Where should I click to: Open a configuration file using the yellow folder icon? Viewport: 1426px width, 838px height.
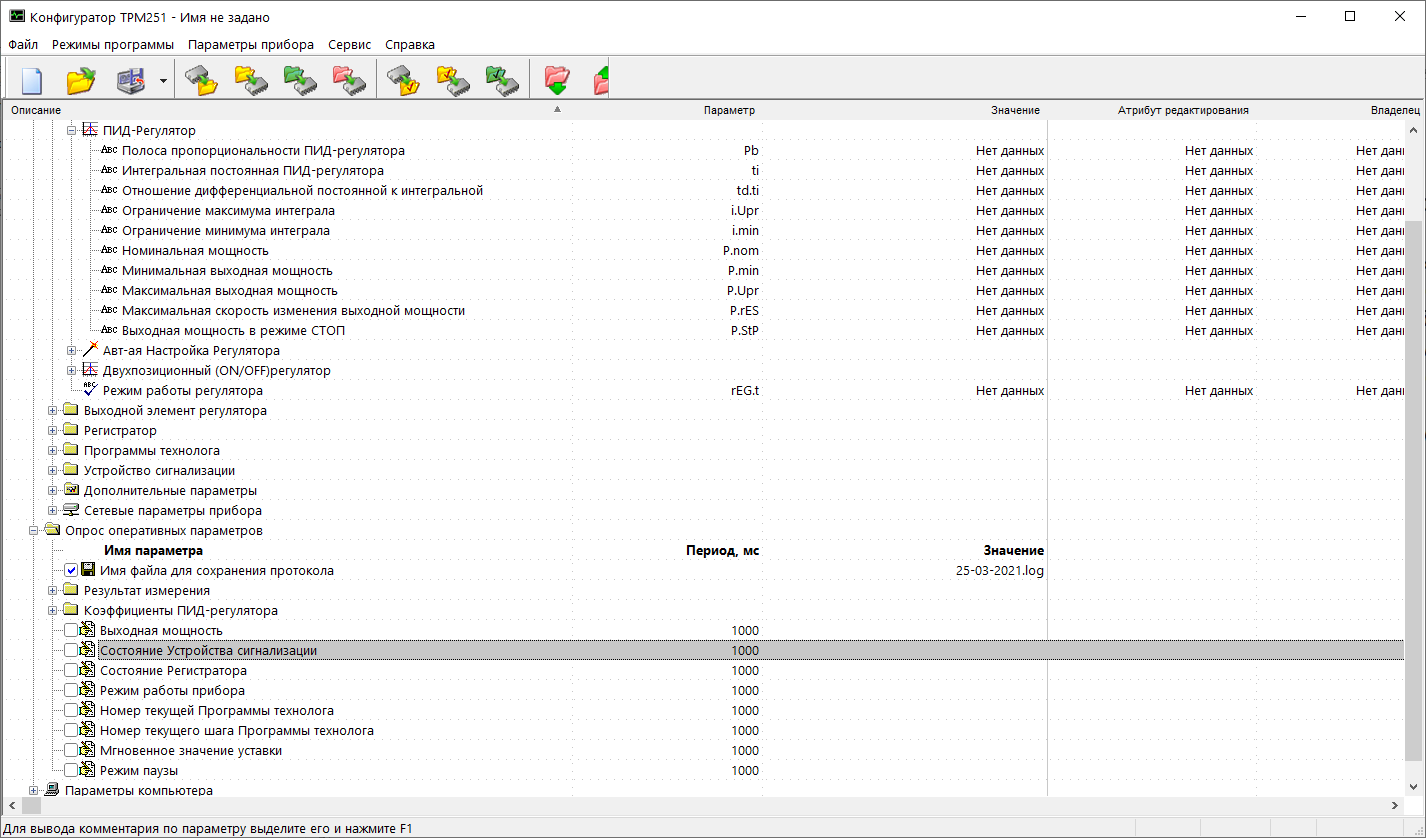click(81, 80)
